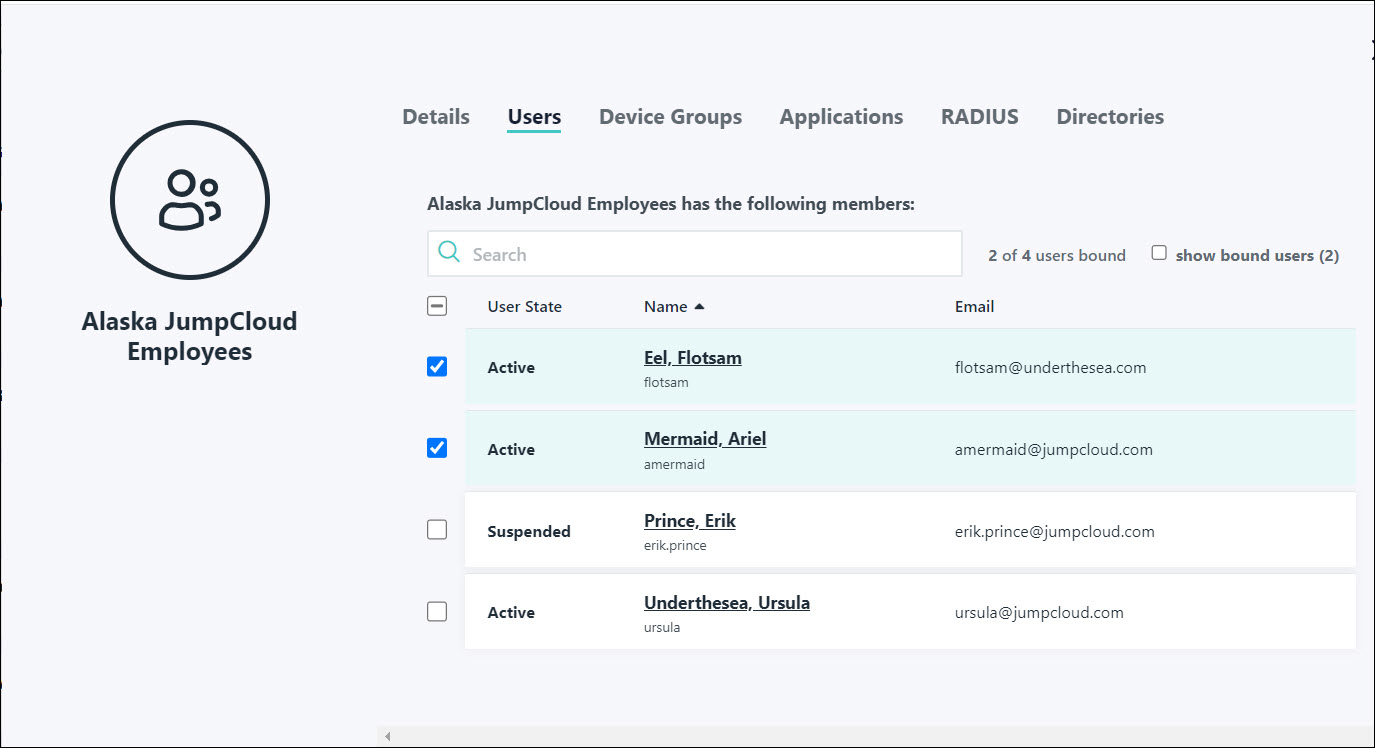Switch to the Directories tab
The height and width of the screenshot is (748, 1375).
(1110, 116)
